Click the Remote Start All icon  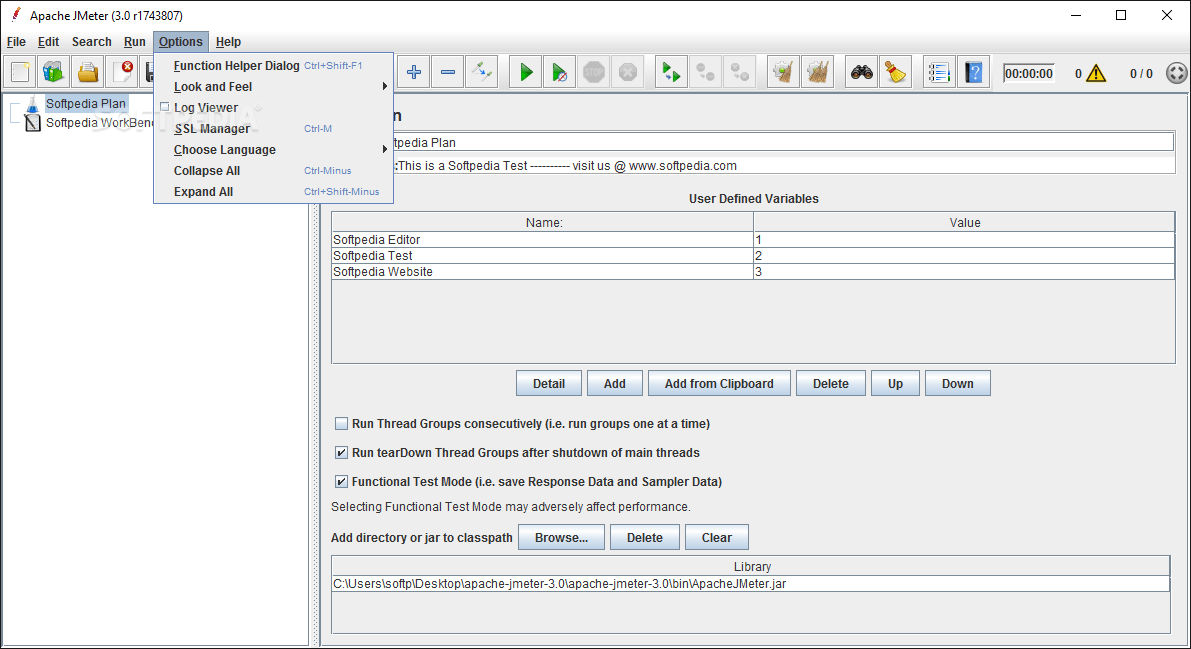tap(671, 72)
